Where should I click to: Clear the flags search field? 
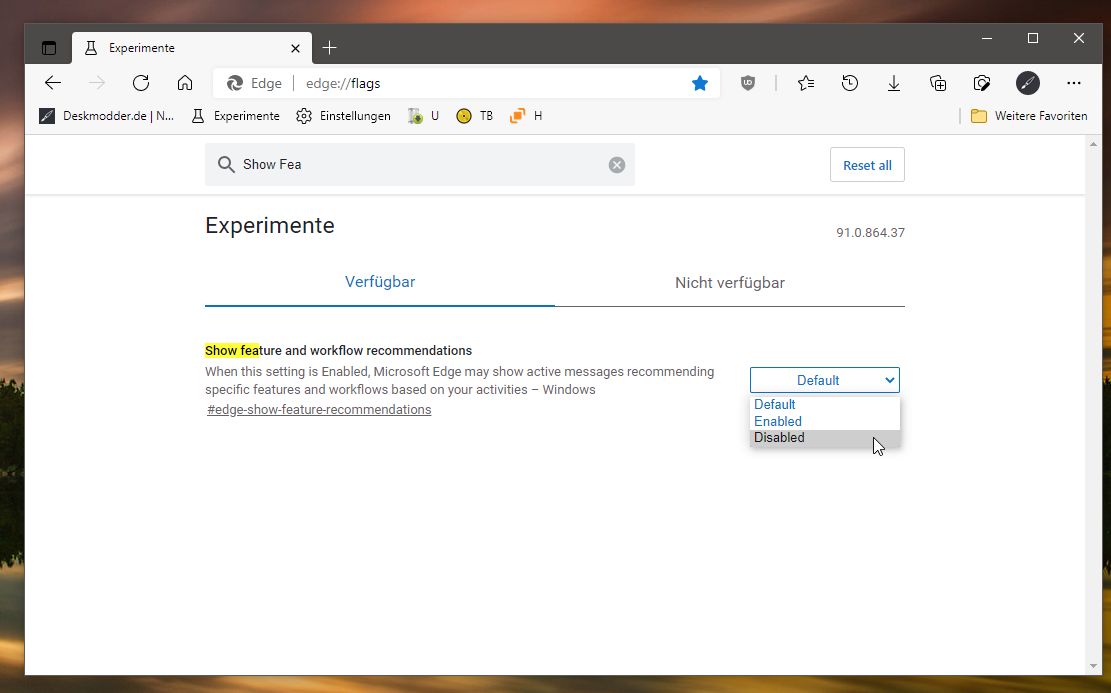coord(617,165)
